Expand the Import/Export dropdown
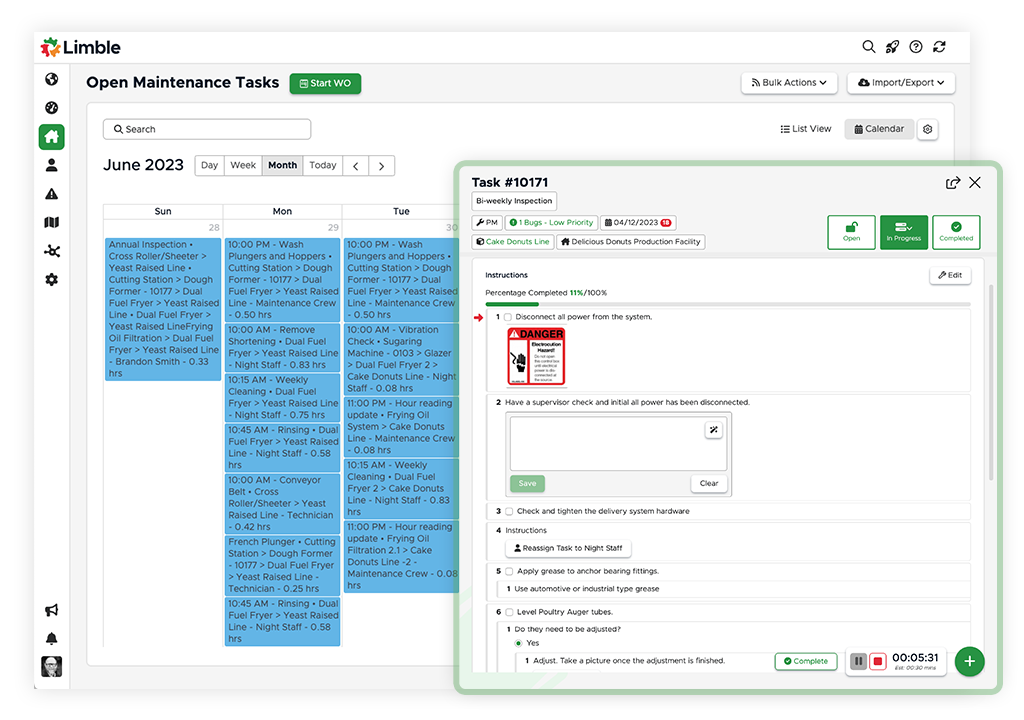Image resolution: width=1024 pixels, height=720 pixels. [x=901, y=83]
